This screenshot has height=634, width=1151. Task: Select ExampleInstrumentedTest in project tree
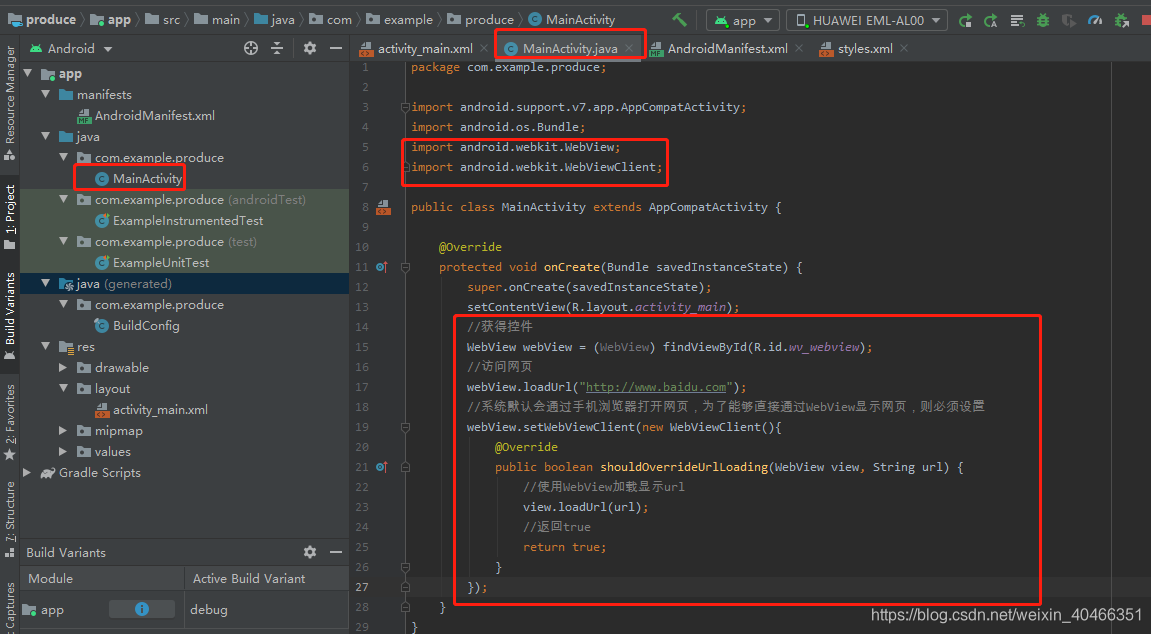[x=179, y=220]
